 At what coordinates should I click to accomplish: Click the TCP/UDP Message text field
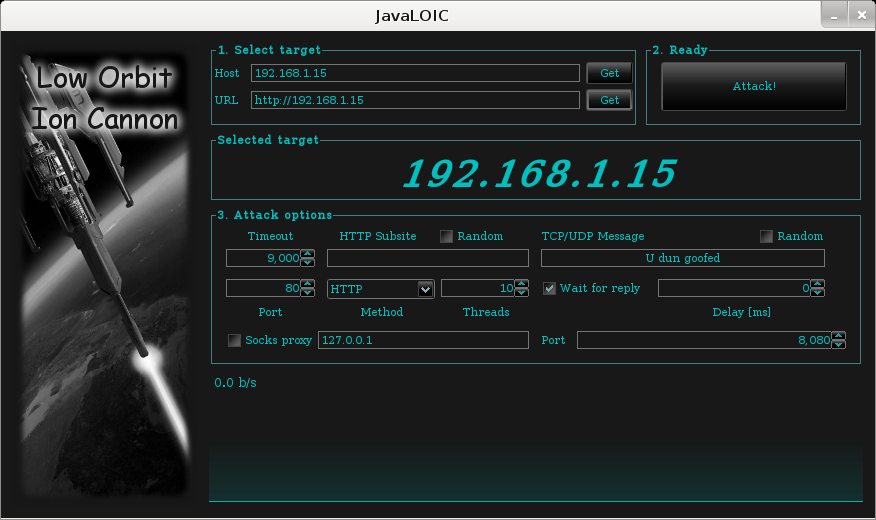[682, 258]
